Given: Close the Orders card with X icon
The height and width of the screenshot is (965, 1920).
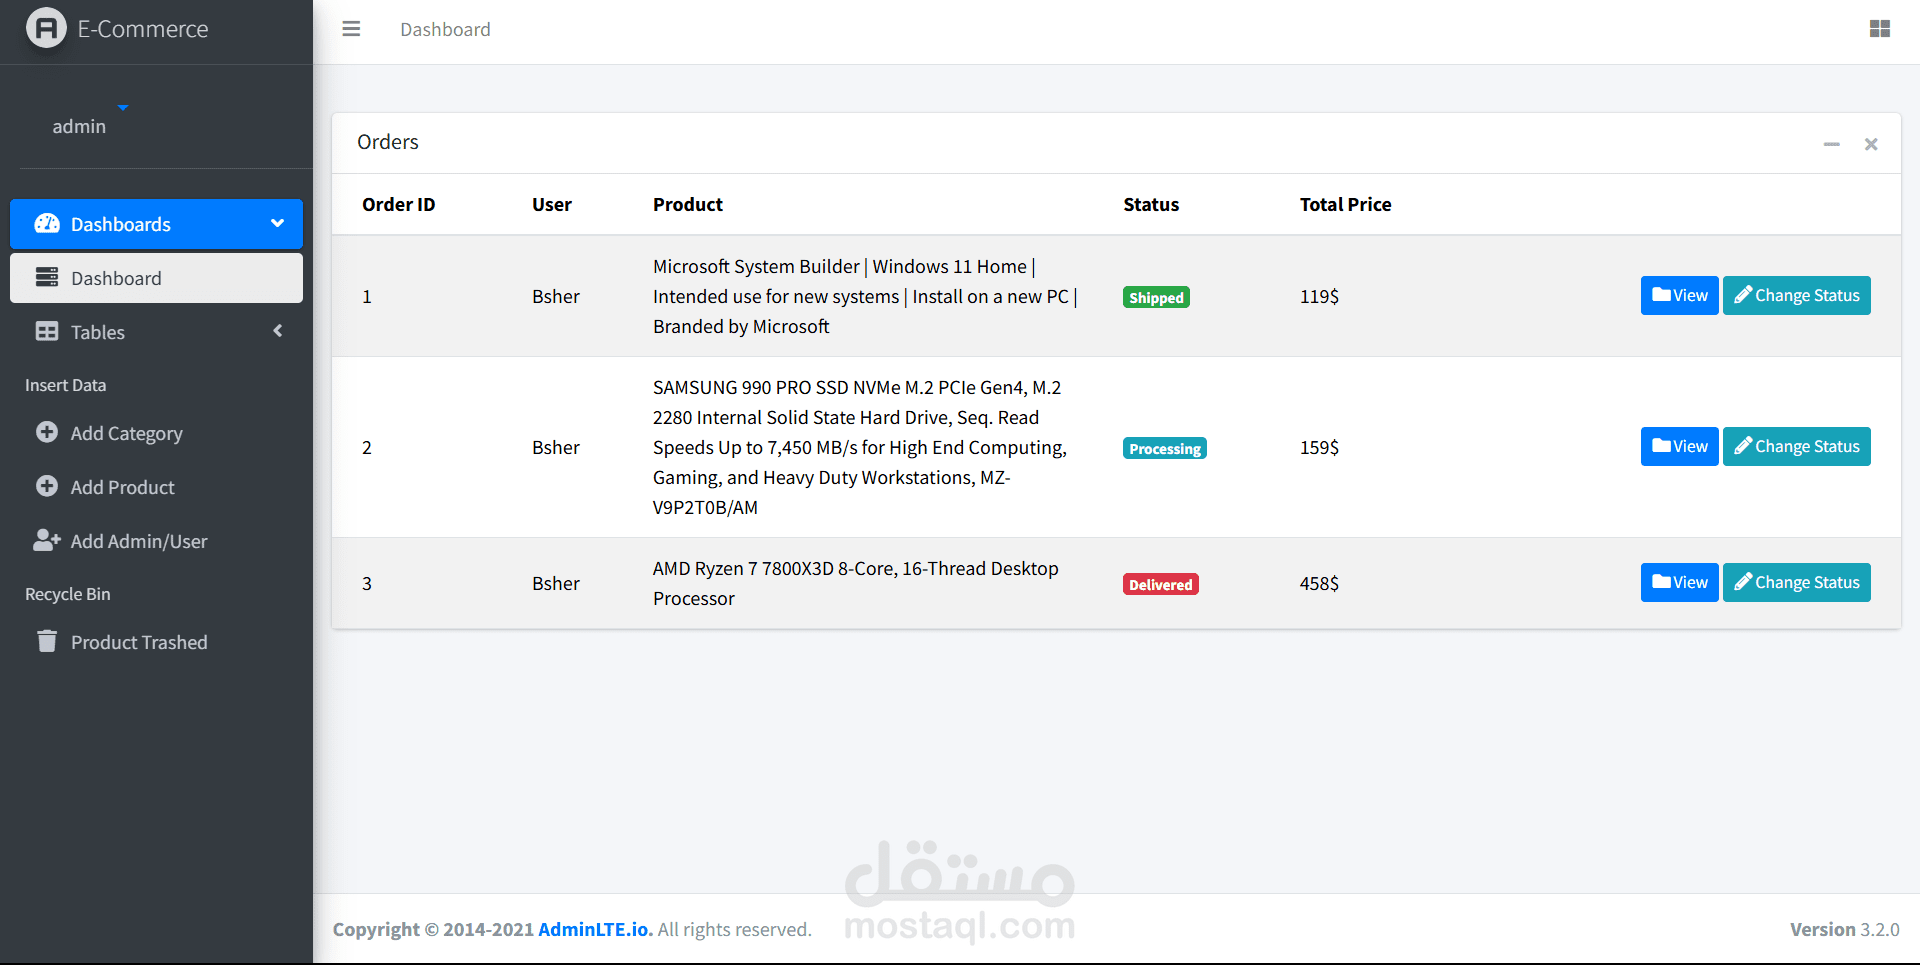Looking at the screenshot, I should pos(1871,144).
